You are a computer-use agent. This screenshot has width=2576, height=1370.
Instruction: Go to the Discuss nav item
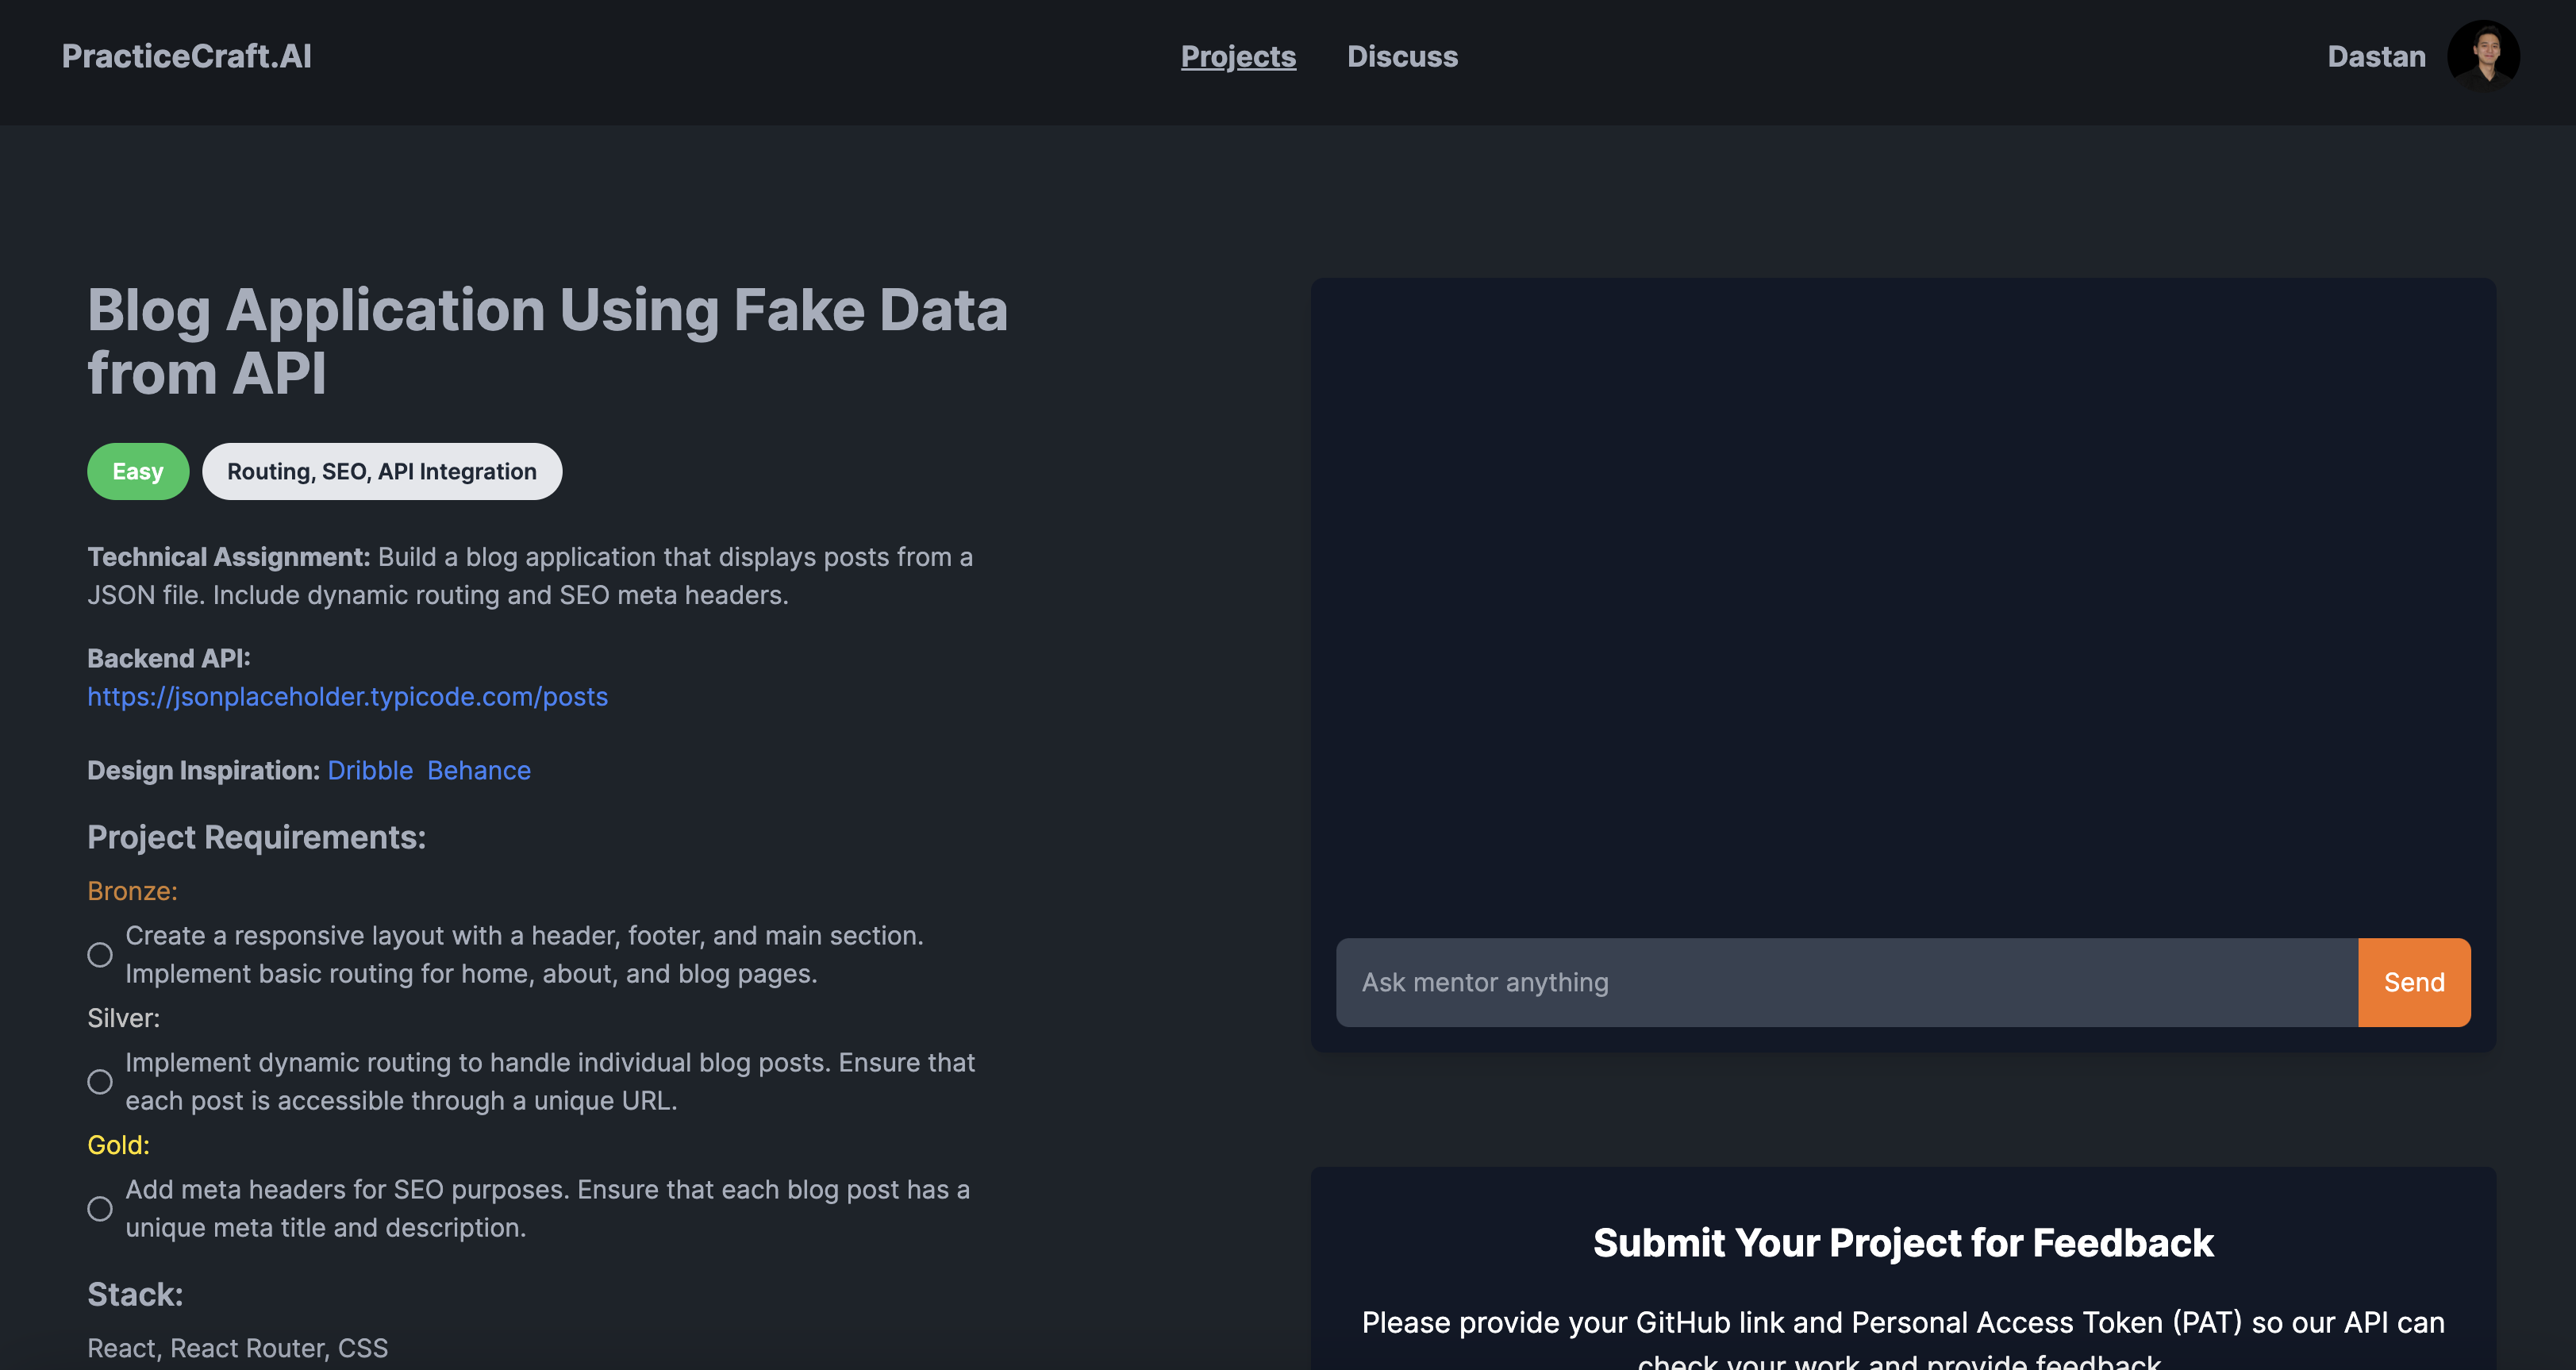1401,57
